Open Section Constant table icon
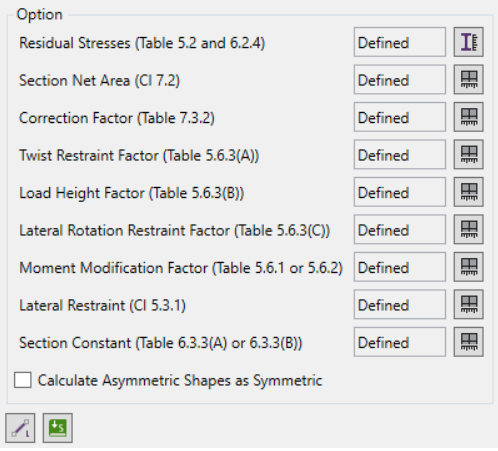Screen dimensions: 498x451 [x=468, y=342]
